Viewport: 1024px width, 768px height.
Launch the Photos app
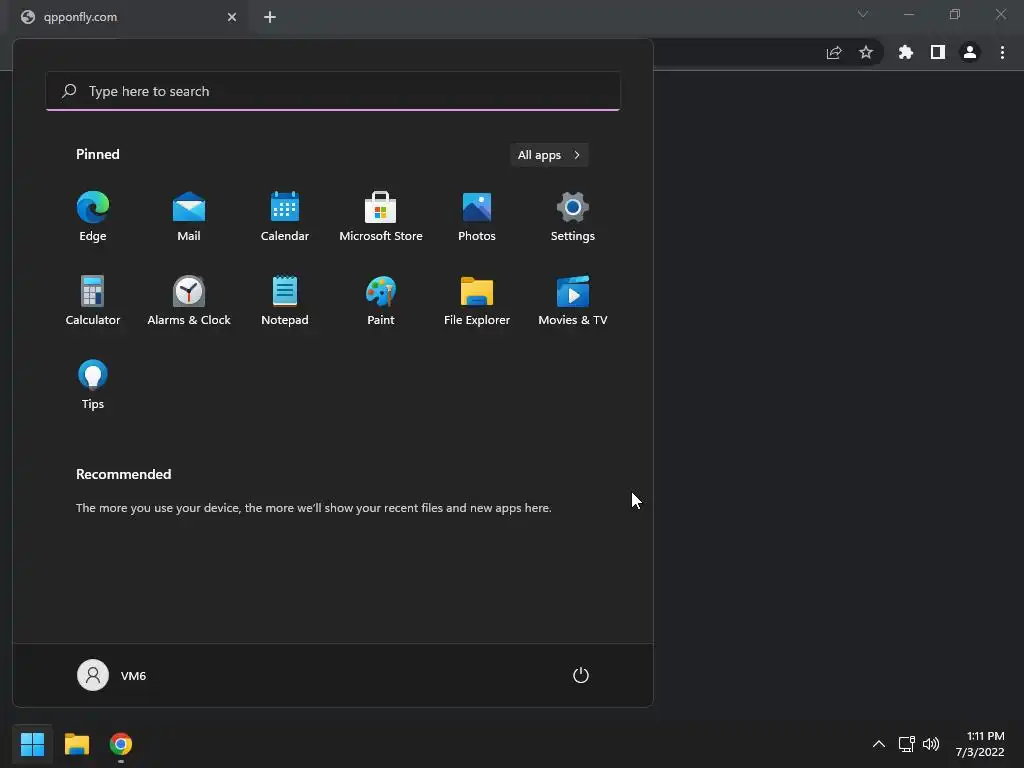477,217
